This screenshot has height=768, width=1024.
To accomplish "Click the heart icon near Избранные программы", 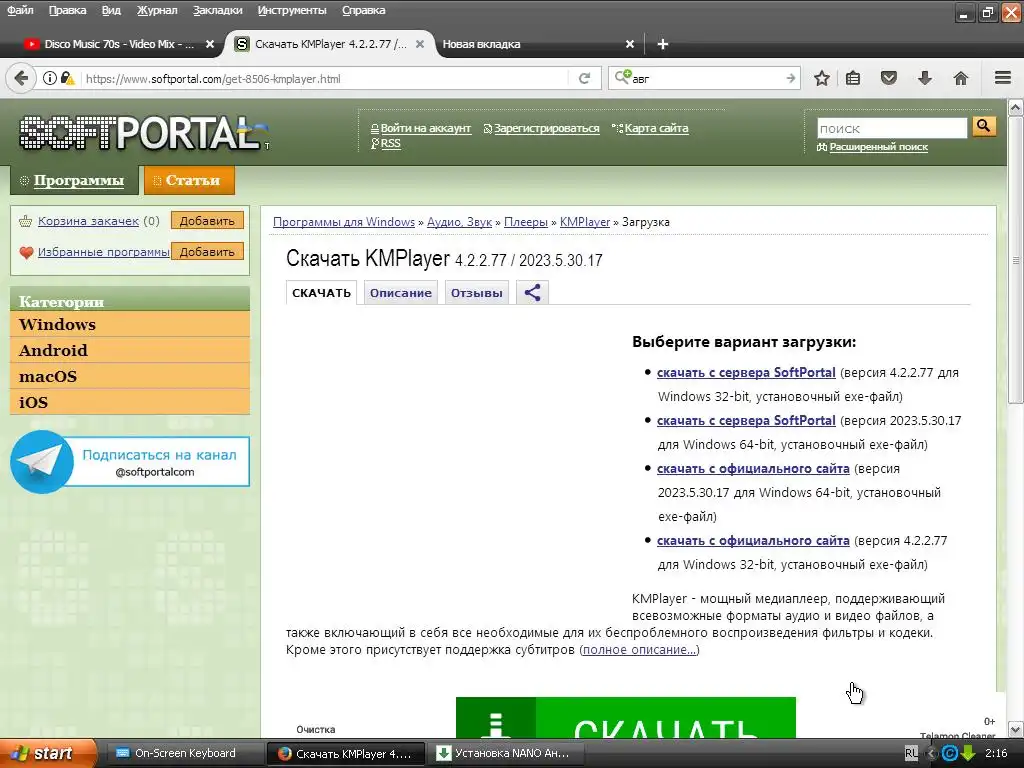I will tap(26, 252).
